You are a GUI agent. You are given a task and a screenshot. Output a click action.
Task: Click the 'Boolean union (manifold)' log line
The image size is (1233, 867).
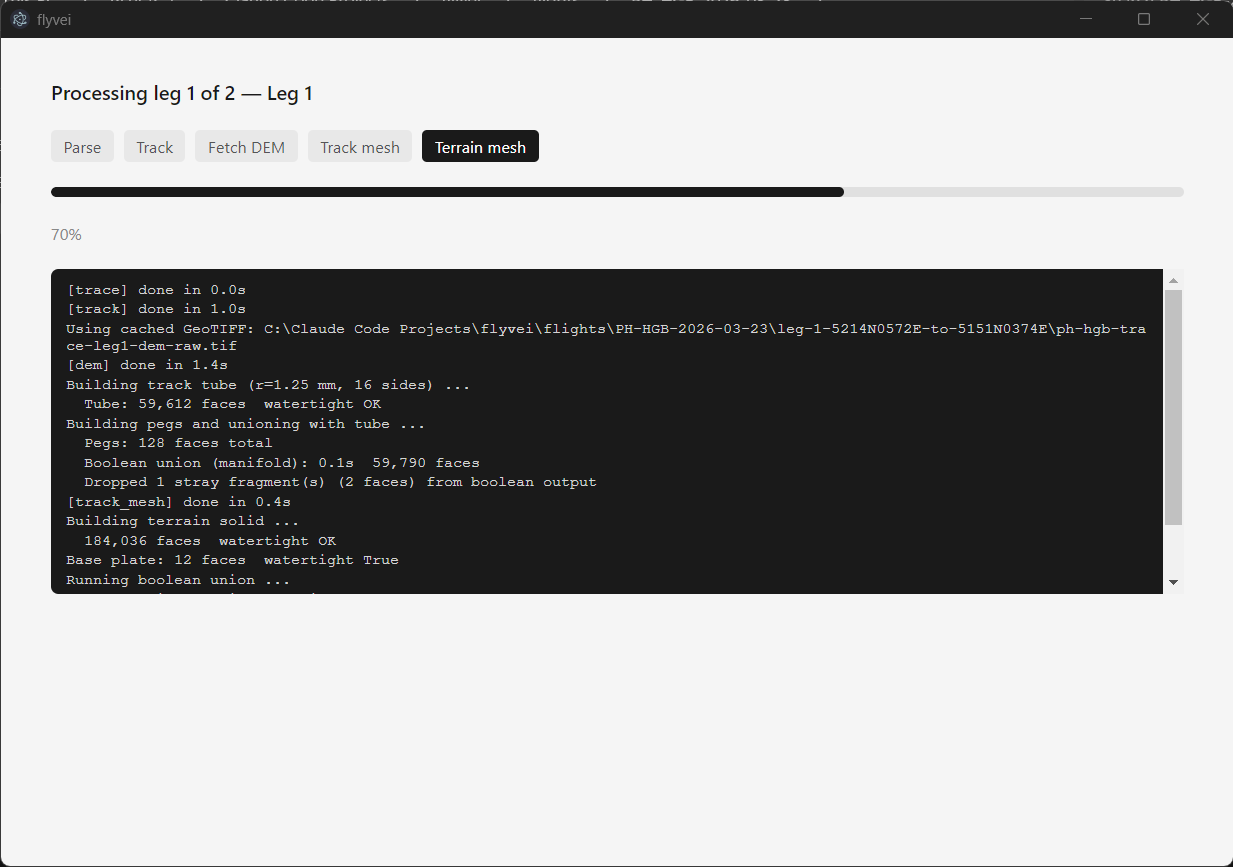(x=282, y=463)
